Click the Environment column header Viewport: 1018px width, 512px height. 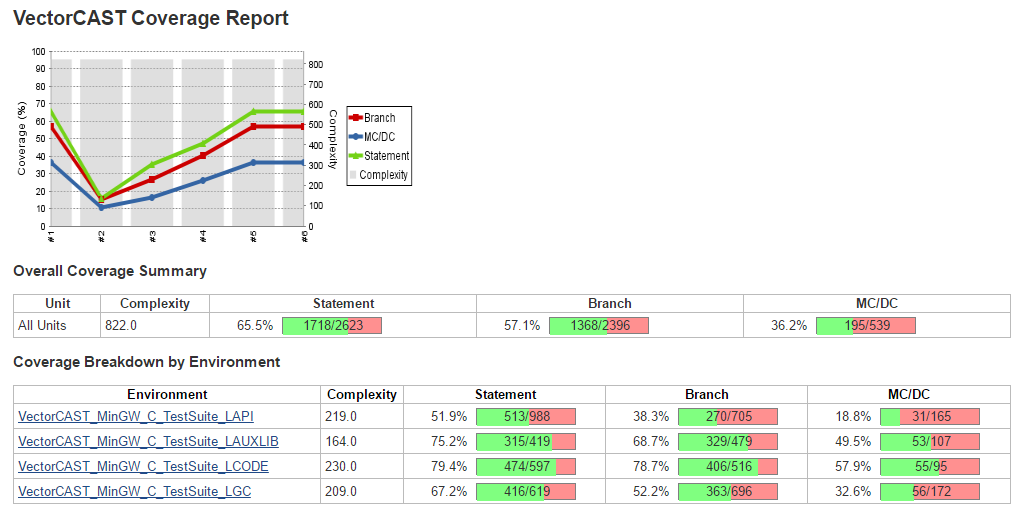167,395
